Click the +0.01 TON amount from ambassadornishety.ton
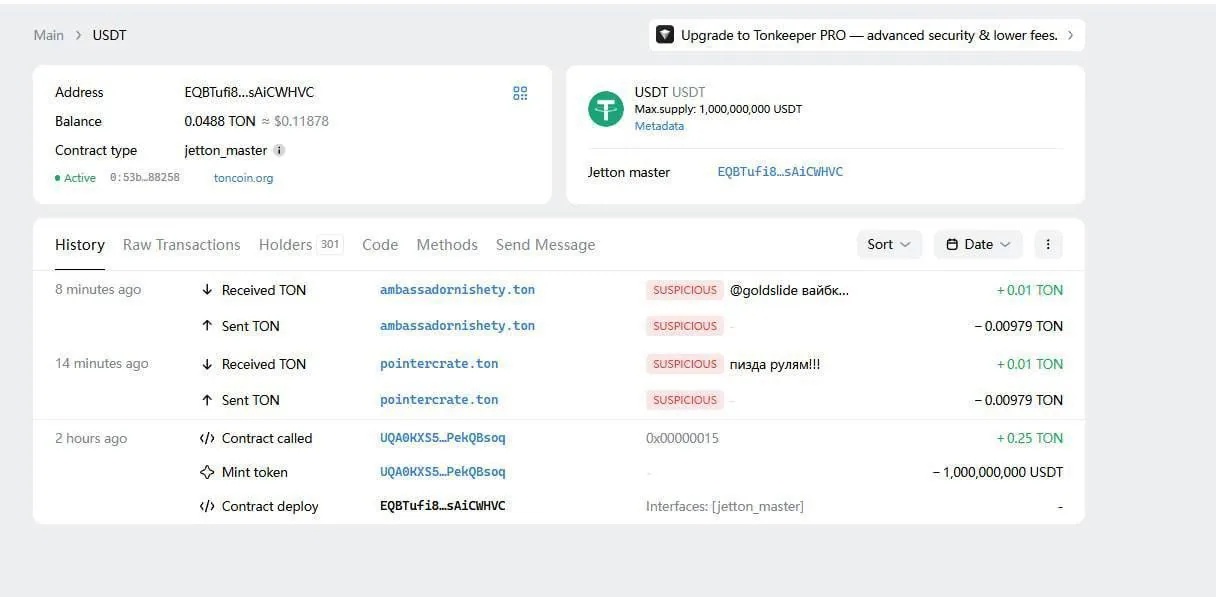The image size is (1216, 597). click(1030, 290)
